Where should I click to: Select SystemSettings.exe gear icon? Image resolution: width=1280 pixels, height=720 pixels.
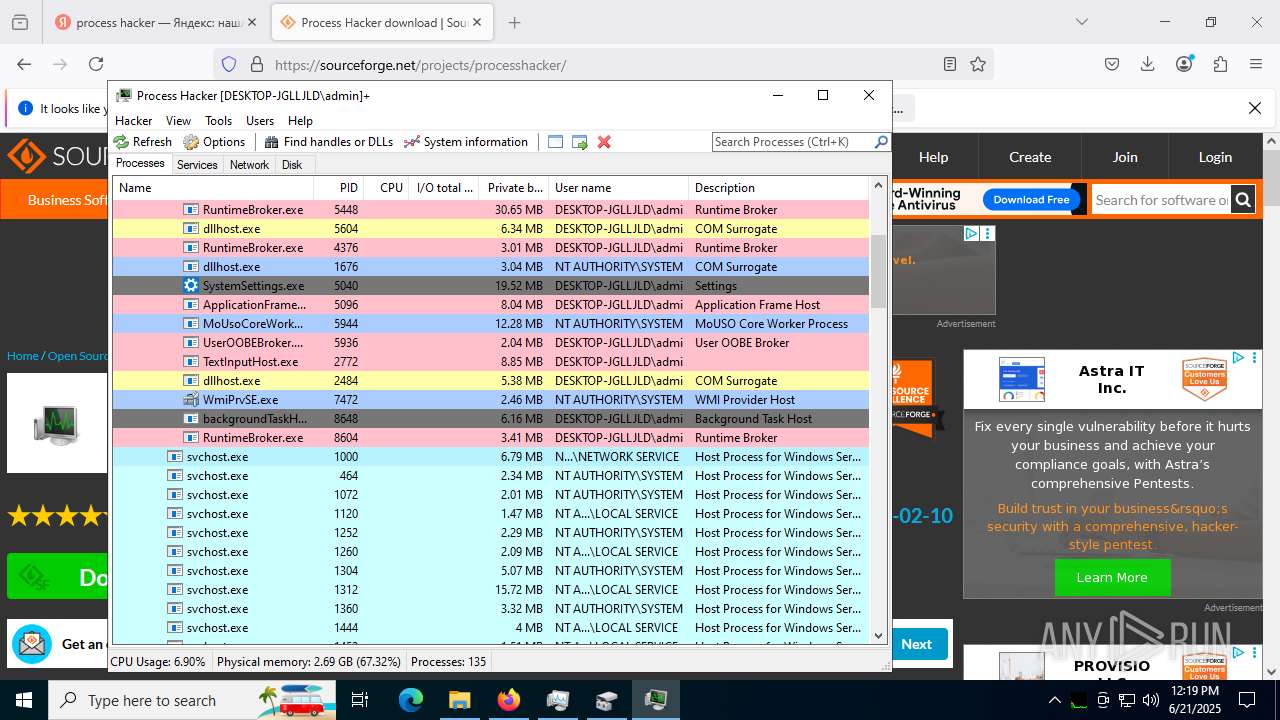191,286
